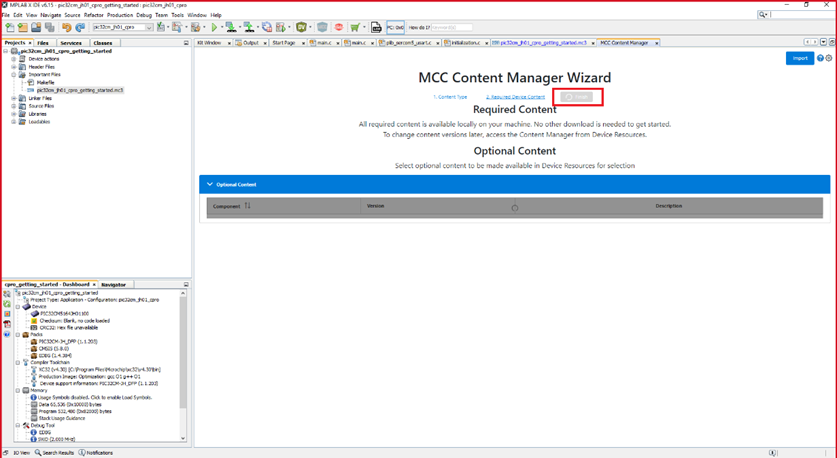Open the project configuration dropdown
The width and height of the screenshot is (837, 458).
point(122,28)
